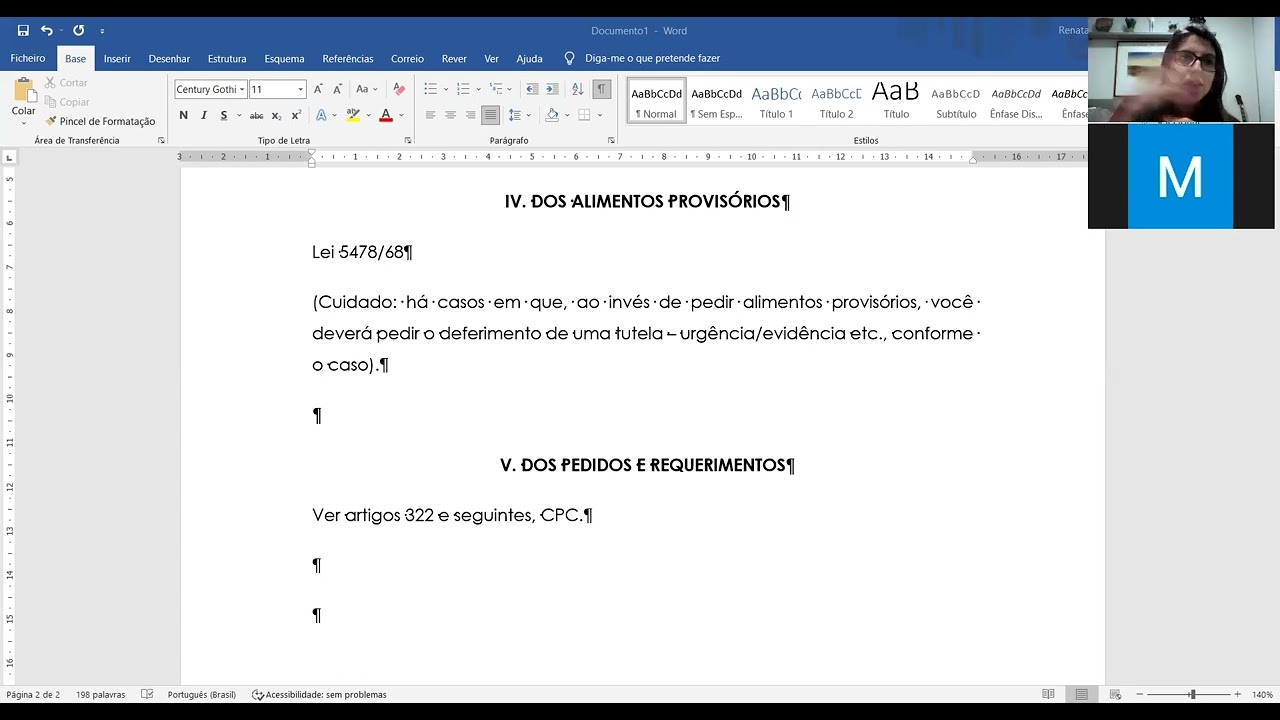This screenshot has width=1280, height=720.
Task: Apply shading to paragraph
Action: coord(552,115)
